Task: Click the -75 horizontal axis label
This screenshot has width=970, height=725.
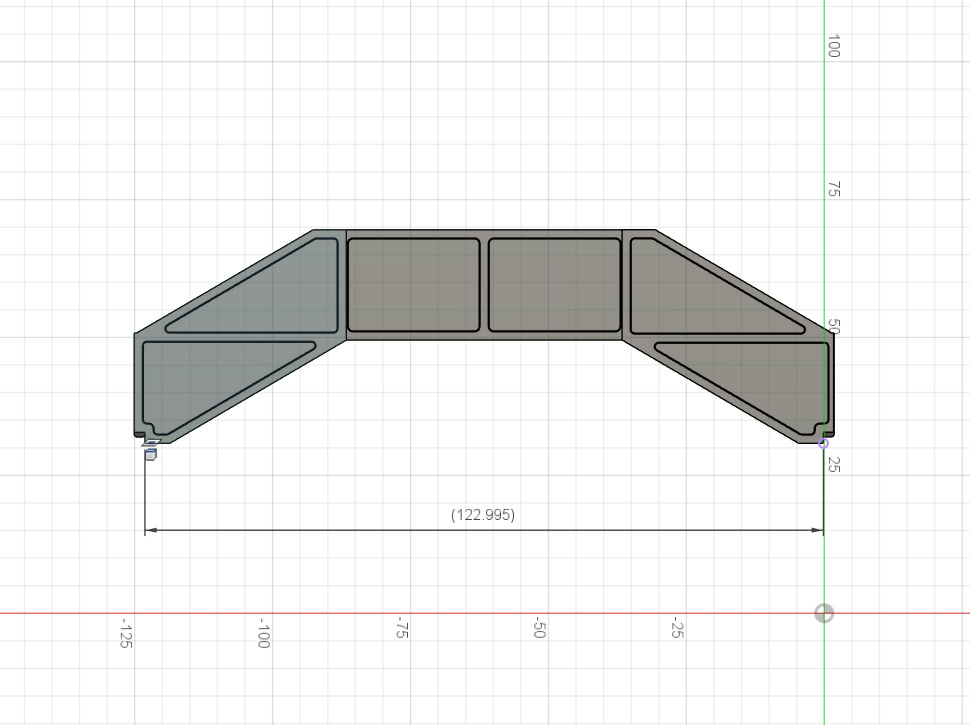Action: click(402, 627)
